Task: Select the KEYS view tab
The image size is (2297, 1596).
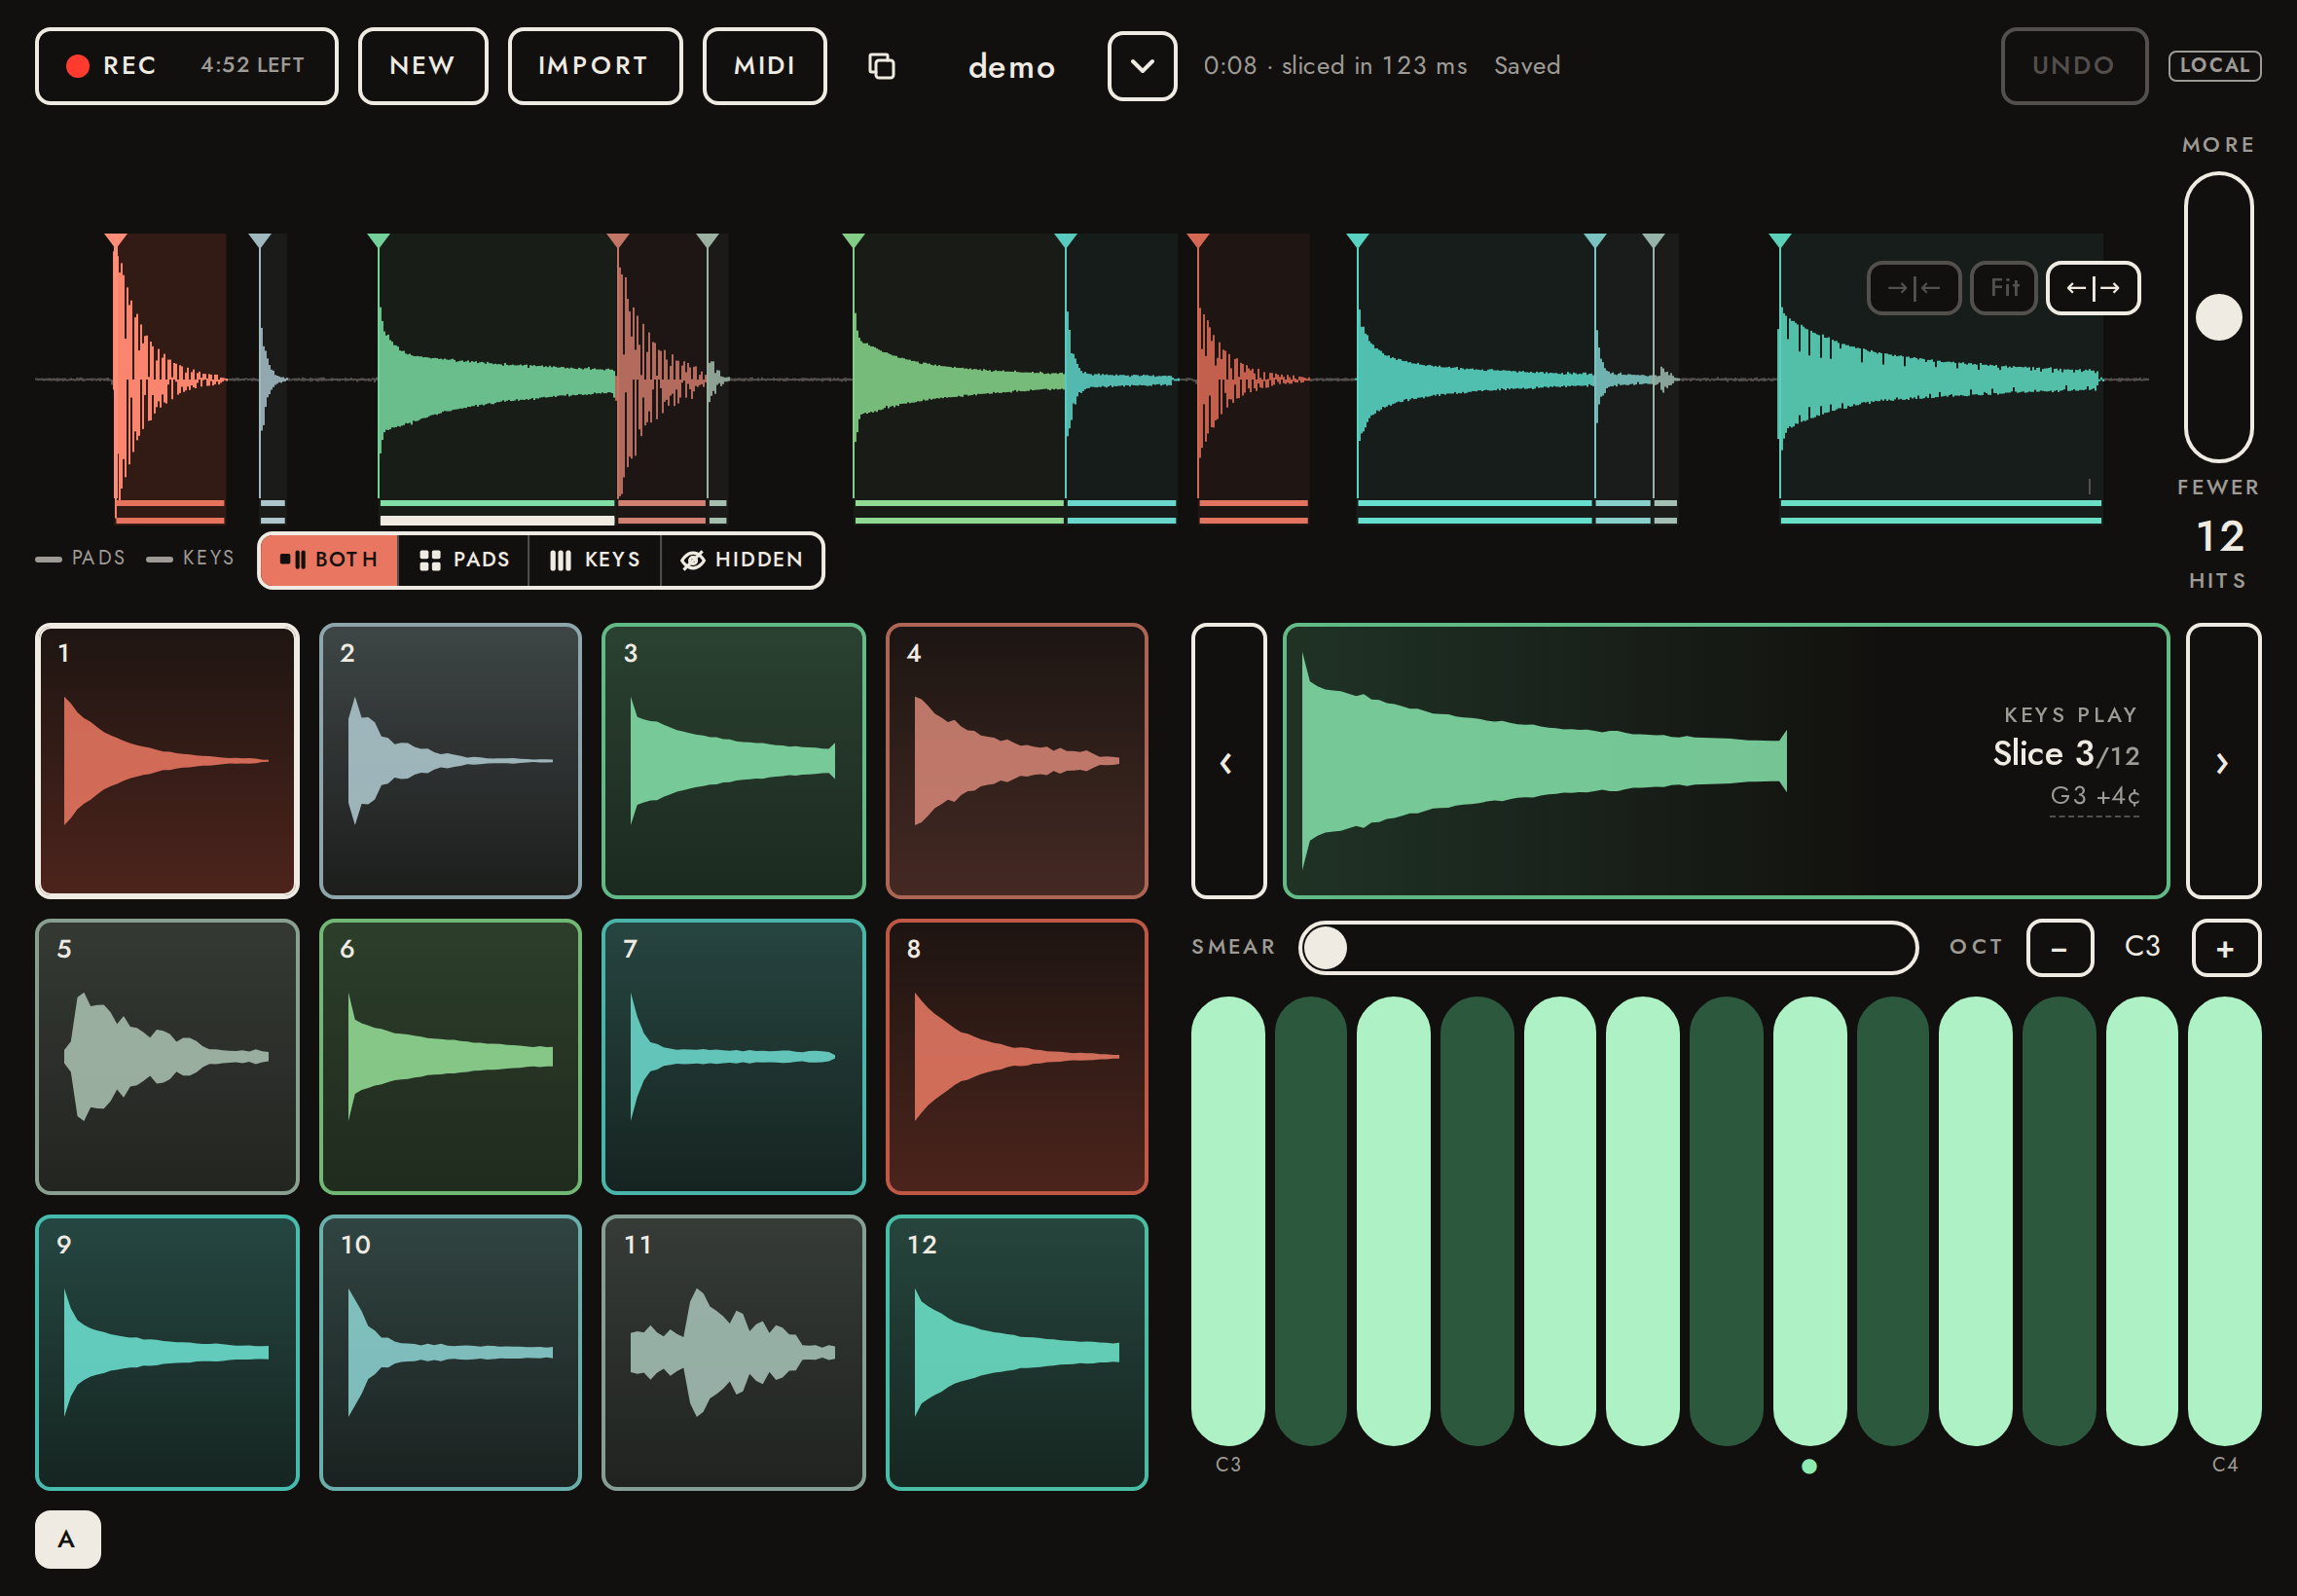Action: [595, 560]
